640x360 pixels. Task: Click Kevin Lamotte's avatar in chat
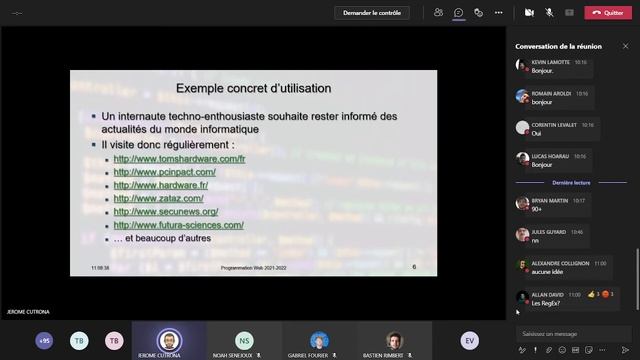click(522, 65)
